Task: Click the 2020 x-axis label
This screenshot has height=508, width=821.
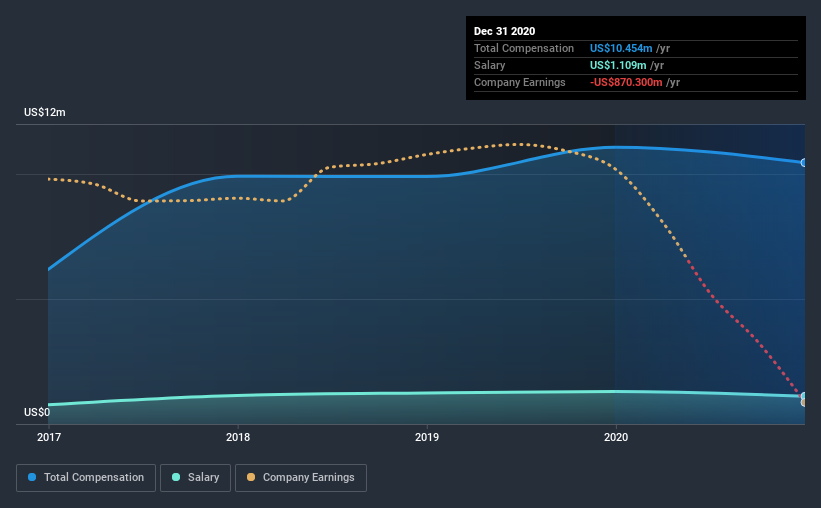Action: pyautogui.click(x=616, y=437)
